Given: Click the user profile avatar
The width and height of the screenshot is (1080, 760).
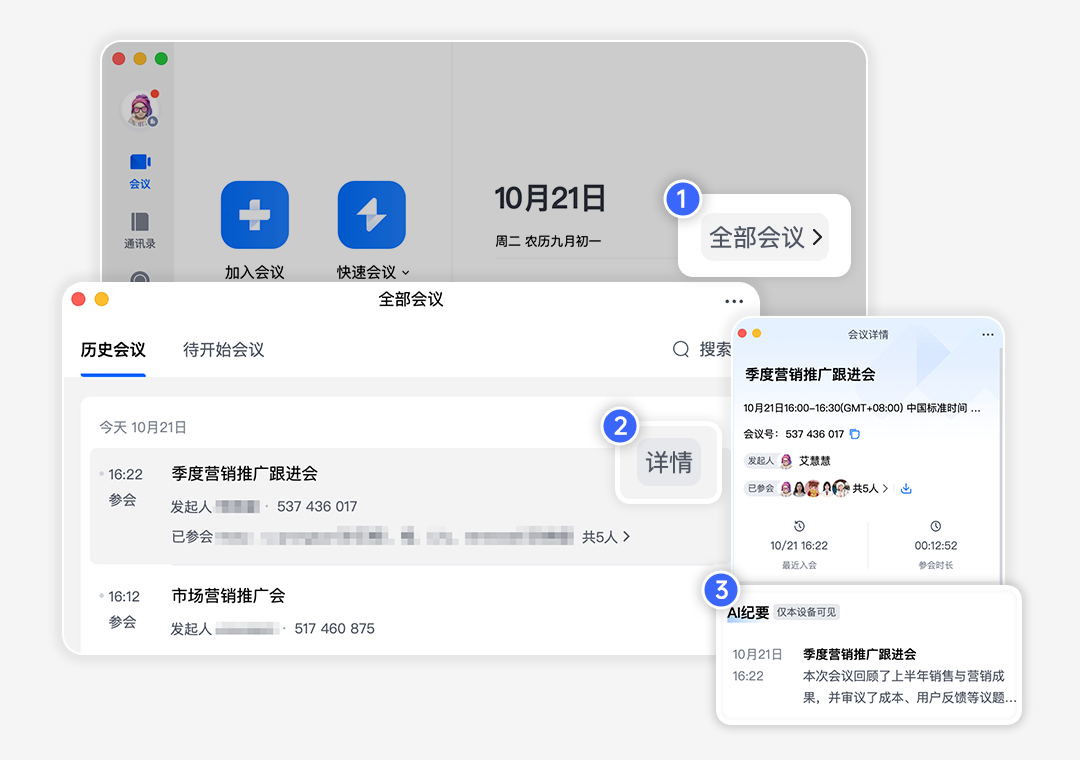Looking at the screenshot, I should coord(139,109).
